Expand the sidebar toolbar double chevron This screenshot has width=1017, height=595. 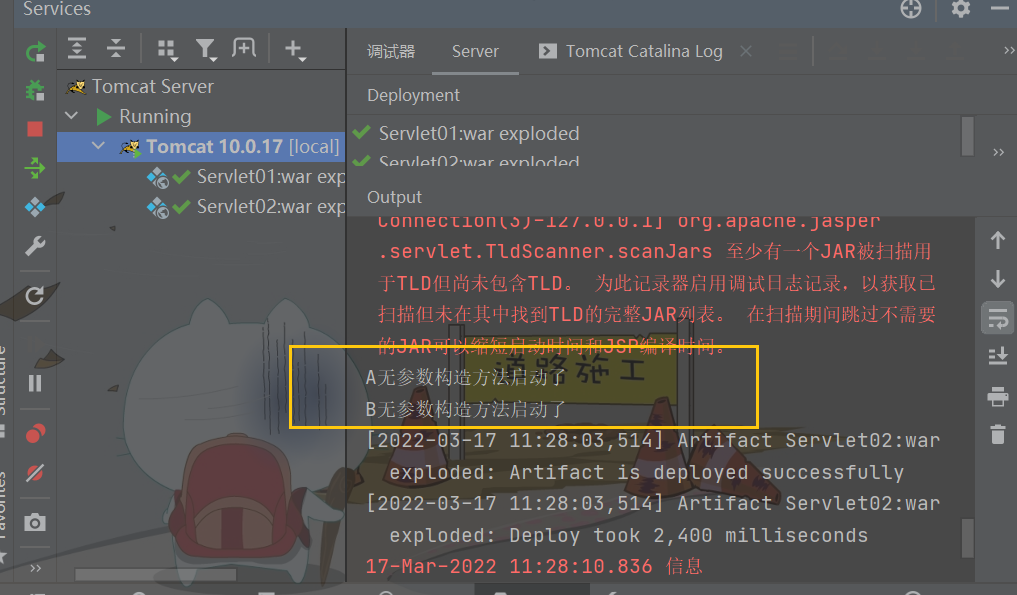point(36,568)
